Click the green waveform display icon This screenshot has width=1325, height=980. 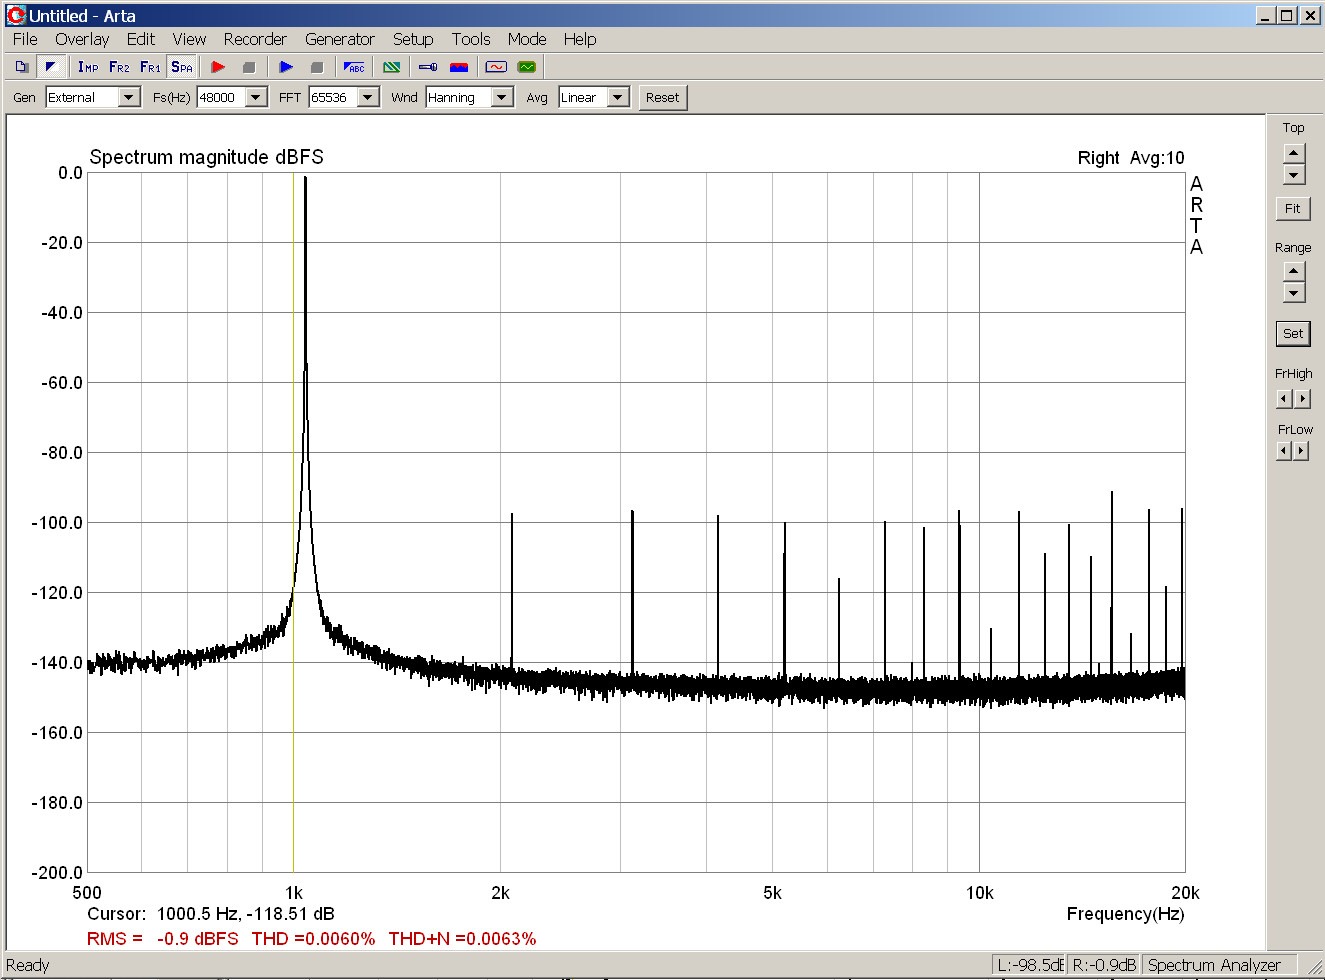(527, 67)
